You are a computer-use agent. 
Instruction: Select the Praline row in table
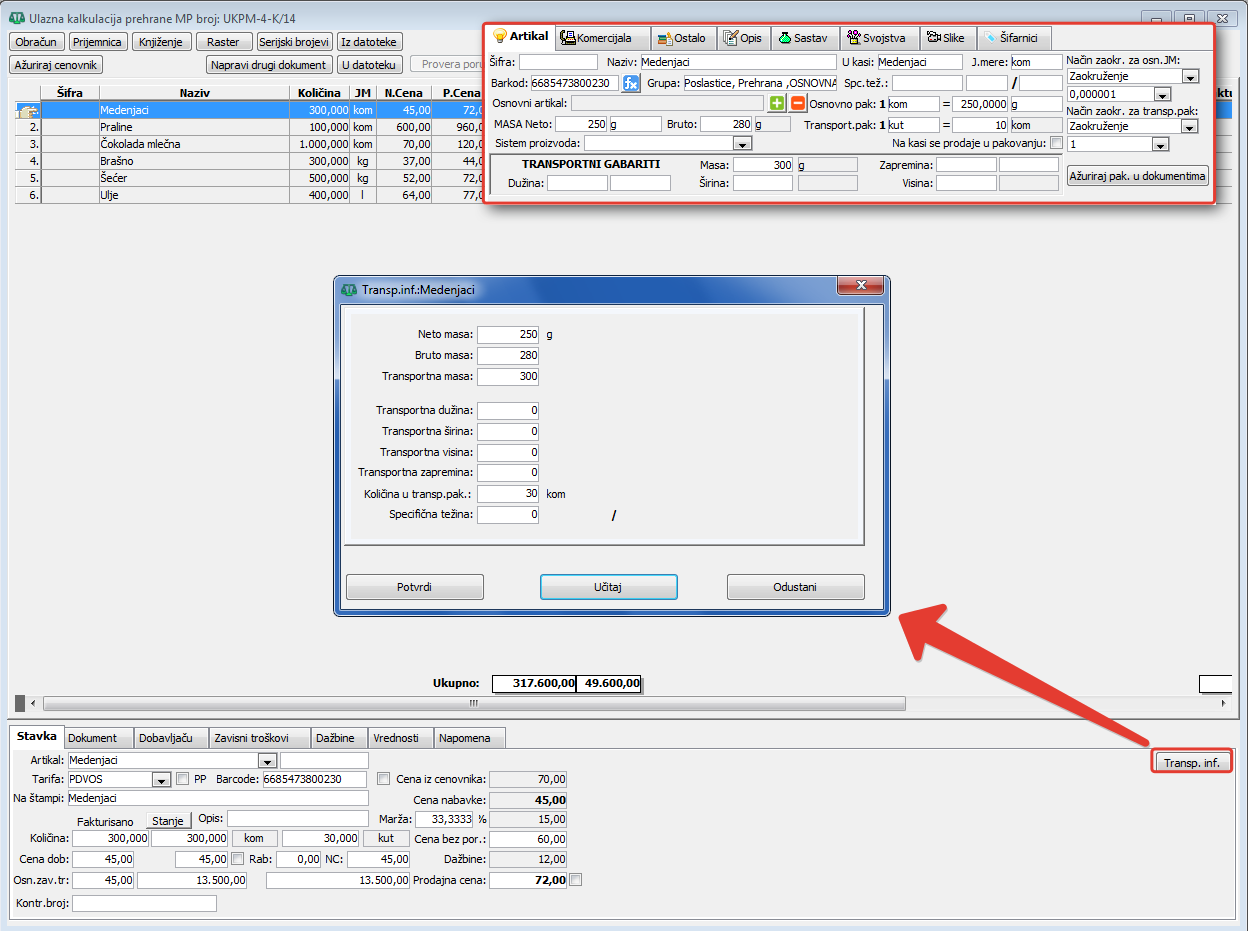194,128
